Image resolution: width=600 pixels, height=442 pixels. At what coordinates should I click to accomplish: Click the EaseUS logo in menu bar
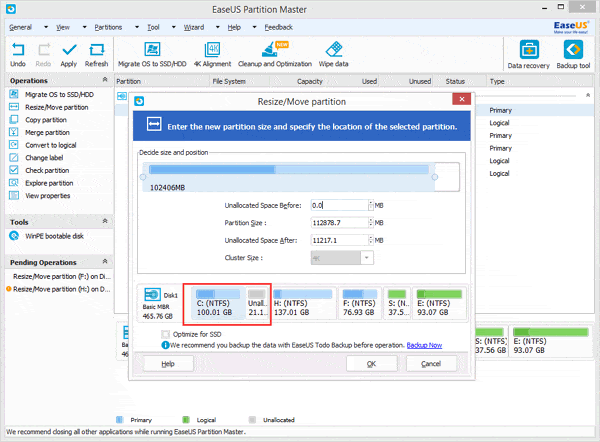571,27
